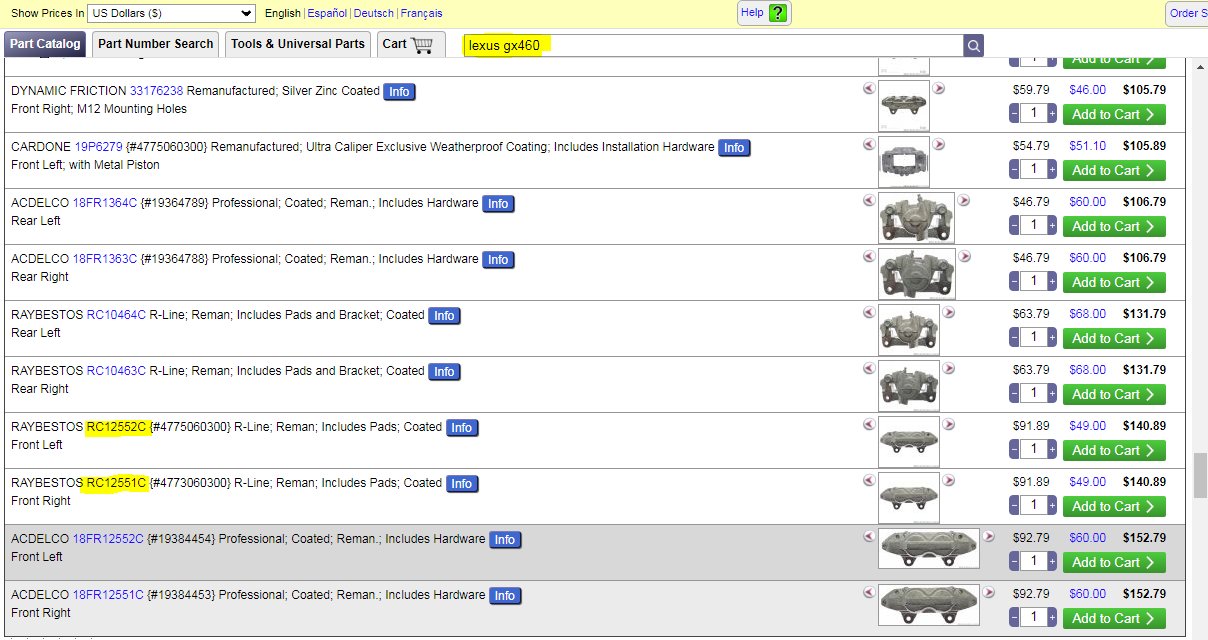Image resolution: width=1208 pixels, height=640 pixels.
Task: Show next image for ACDelco 18FR12552C
Action: (x=988, y=536)
